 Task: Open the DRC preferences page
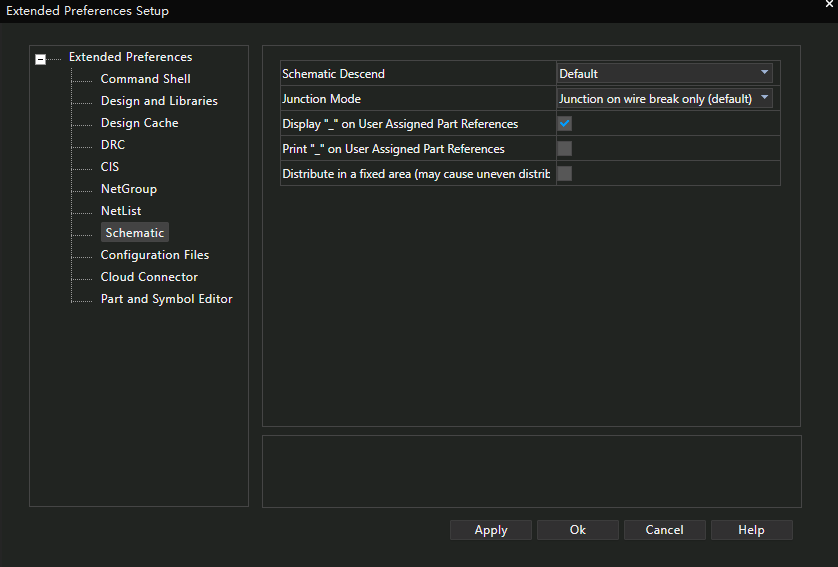pyautogui.click(x=113, y=145)
